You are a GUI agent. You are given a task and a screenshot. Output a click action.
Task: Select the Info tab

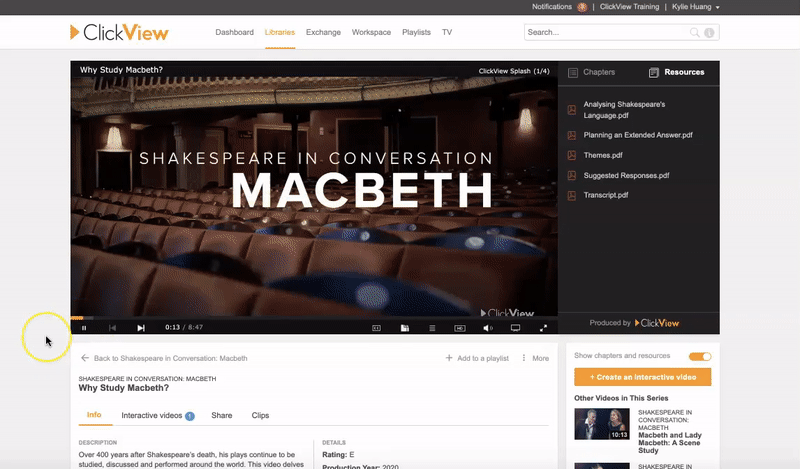coord(94,415)
